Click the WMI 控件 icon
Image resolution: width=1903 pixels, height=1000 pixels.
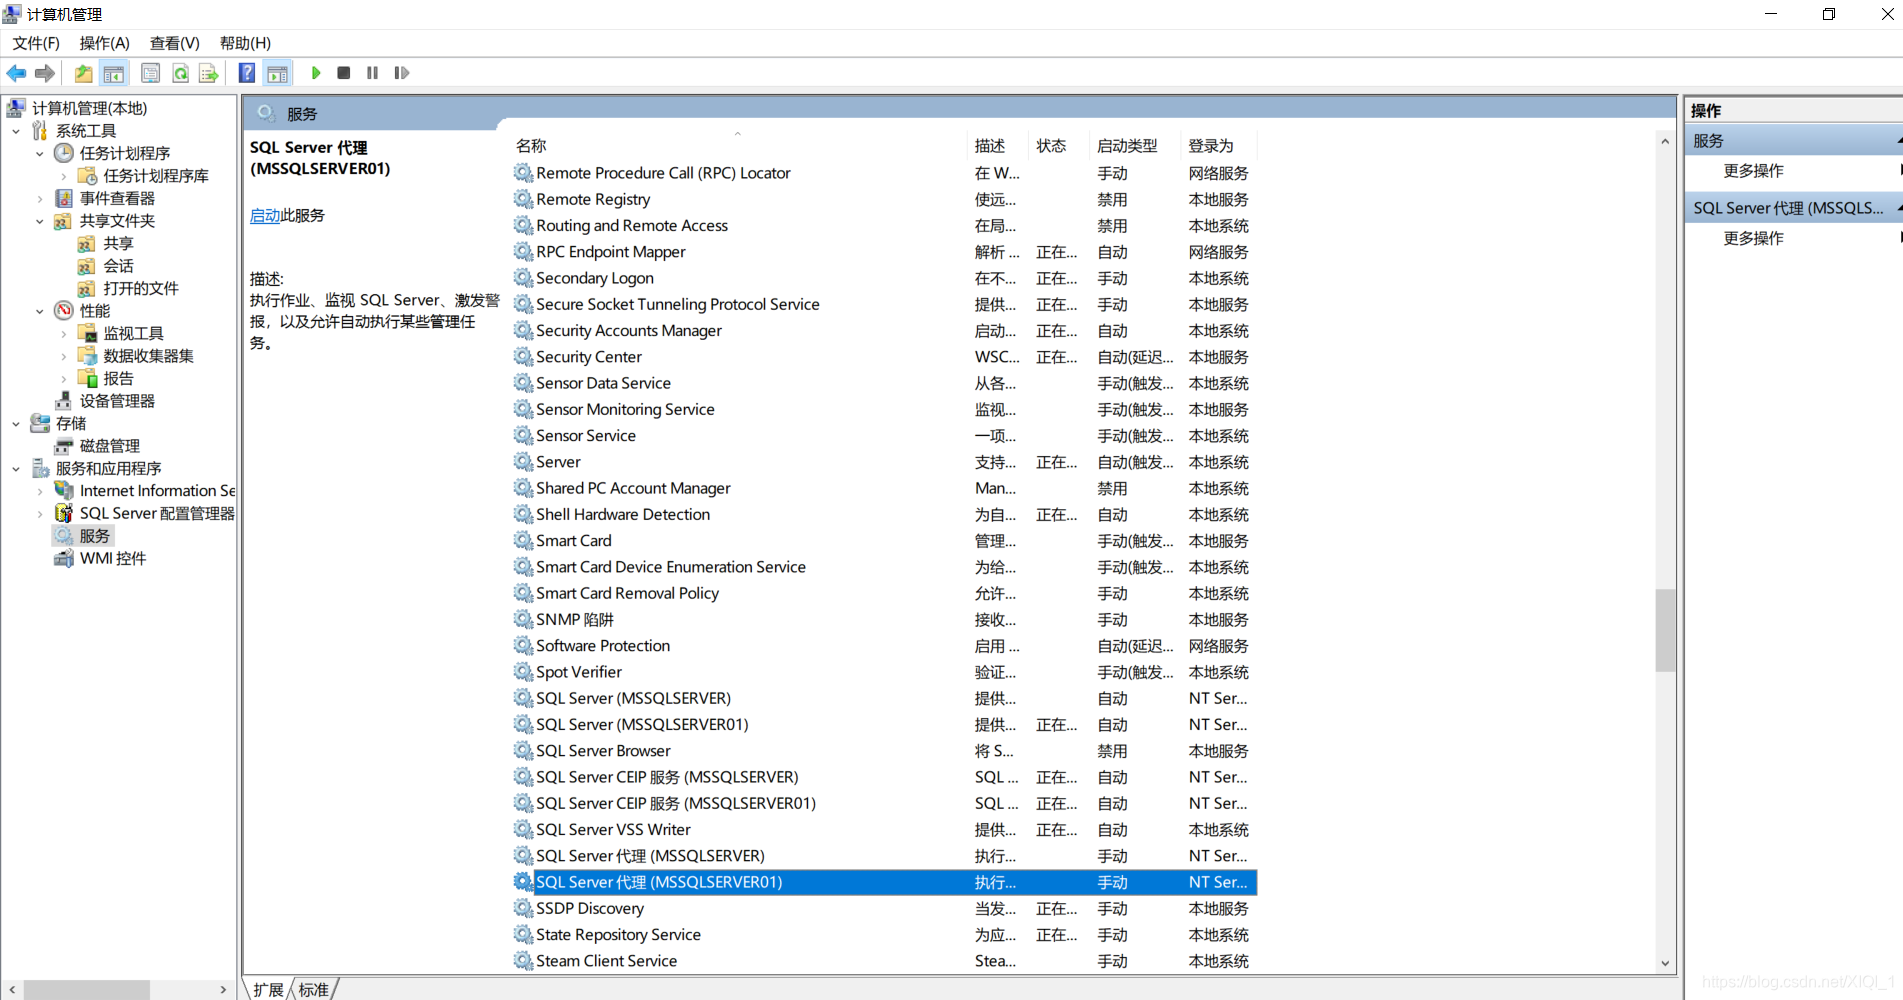point(64,558)
